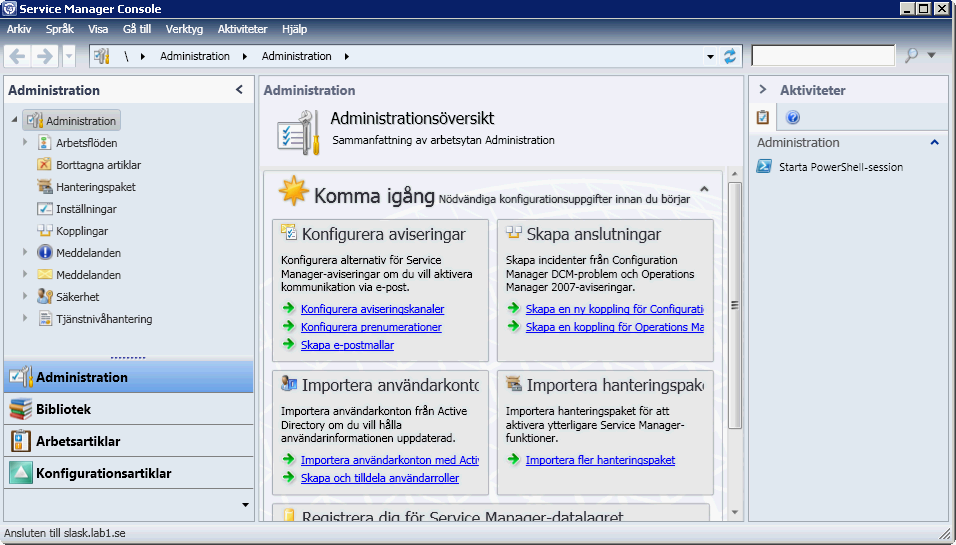
Task: Open the Språk menu
Action: (x=60, y=29)
